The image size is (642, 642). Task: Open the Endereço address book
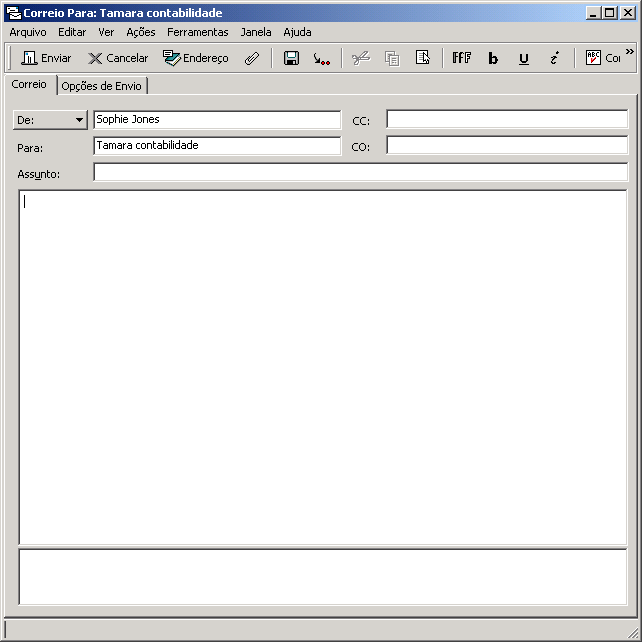click(x=195, y=58)
